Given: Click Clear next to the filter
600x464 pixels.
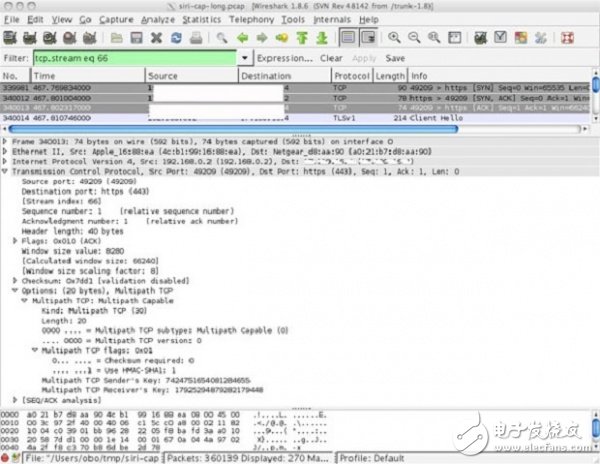Looking at the screenshot, I should pos(331,59).
